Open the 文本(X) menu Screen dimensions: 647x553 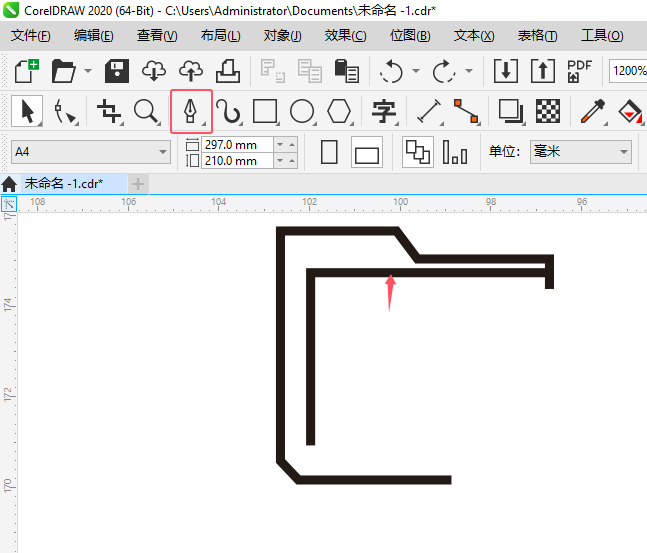point(474,36)
